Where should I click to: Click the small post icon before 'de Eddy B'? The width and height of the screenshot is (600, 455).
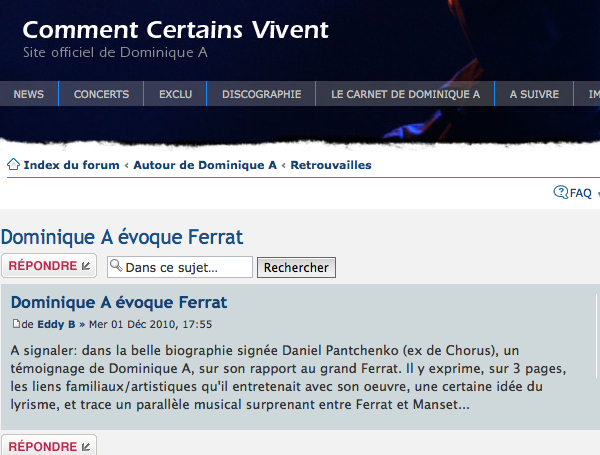coord(16,324)
